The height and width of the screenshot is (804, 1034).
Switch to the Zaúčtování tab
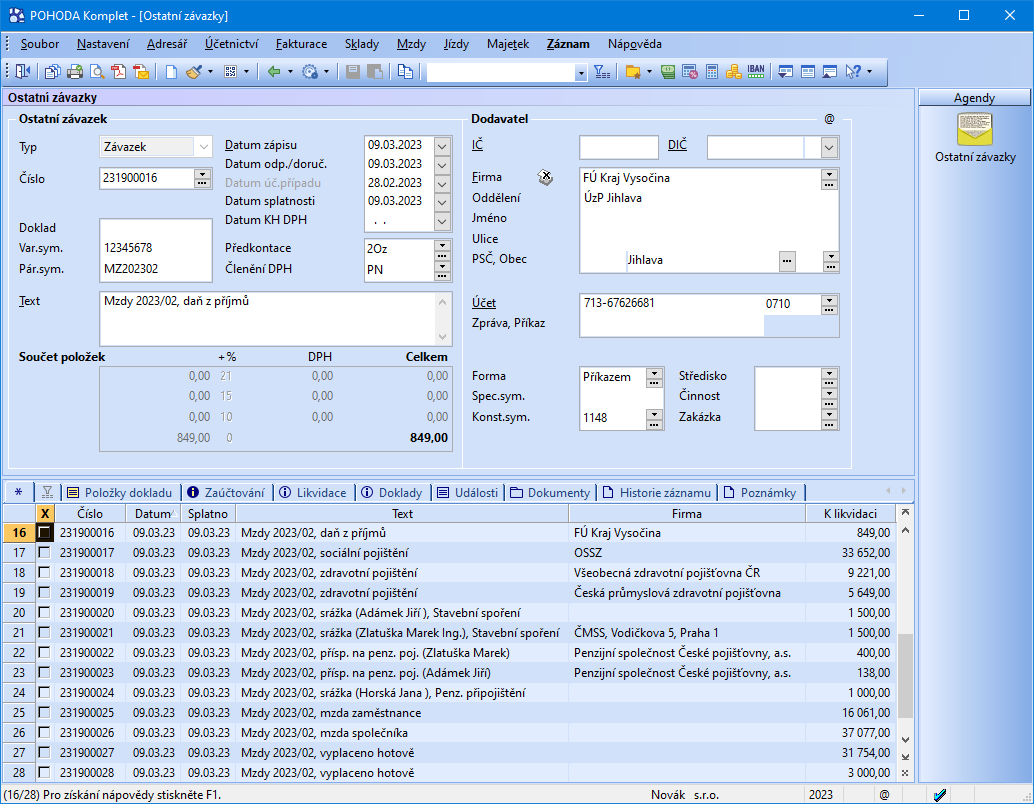point(226,493)
